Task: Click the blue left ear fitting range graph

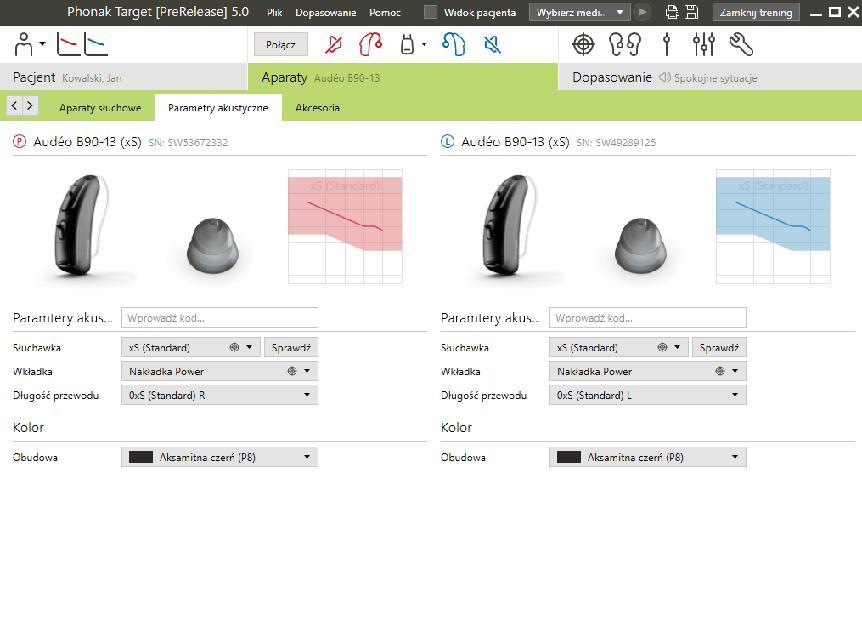Action: 773,226
